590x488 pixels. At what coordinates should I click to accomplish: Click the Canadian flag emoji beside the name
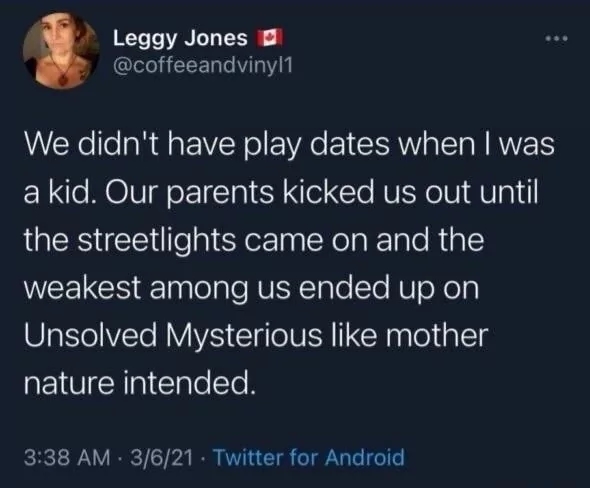pyautogui.click(x=269, y=38)
